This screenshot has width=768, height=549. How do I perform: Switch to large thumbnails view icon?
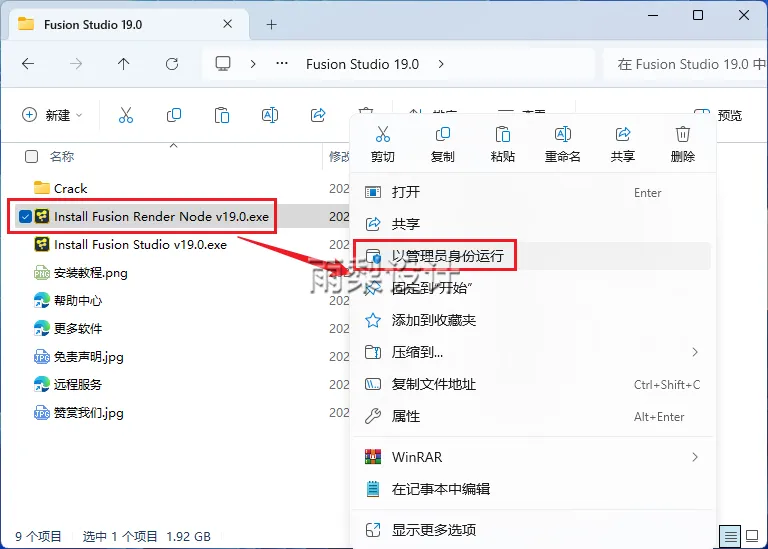click(x=752, y=536)
